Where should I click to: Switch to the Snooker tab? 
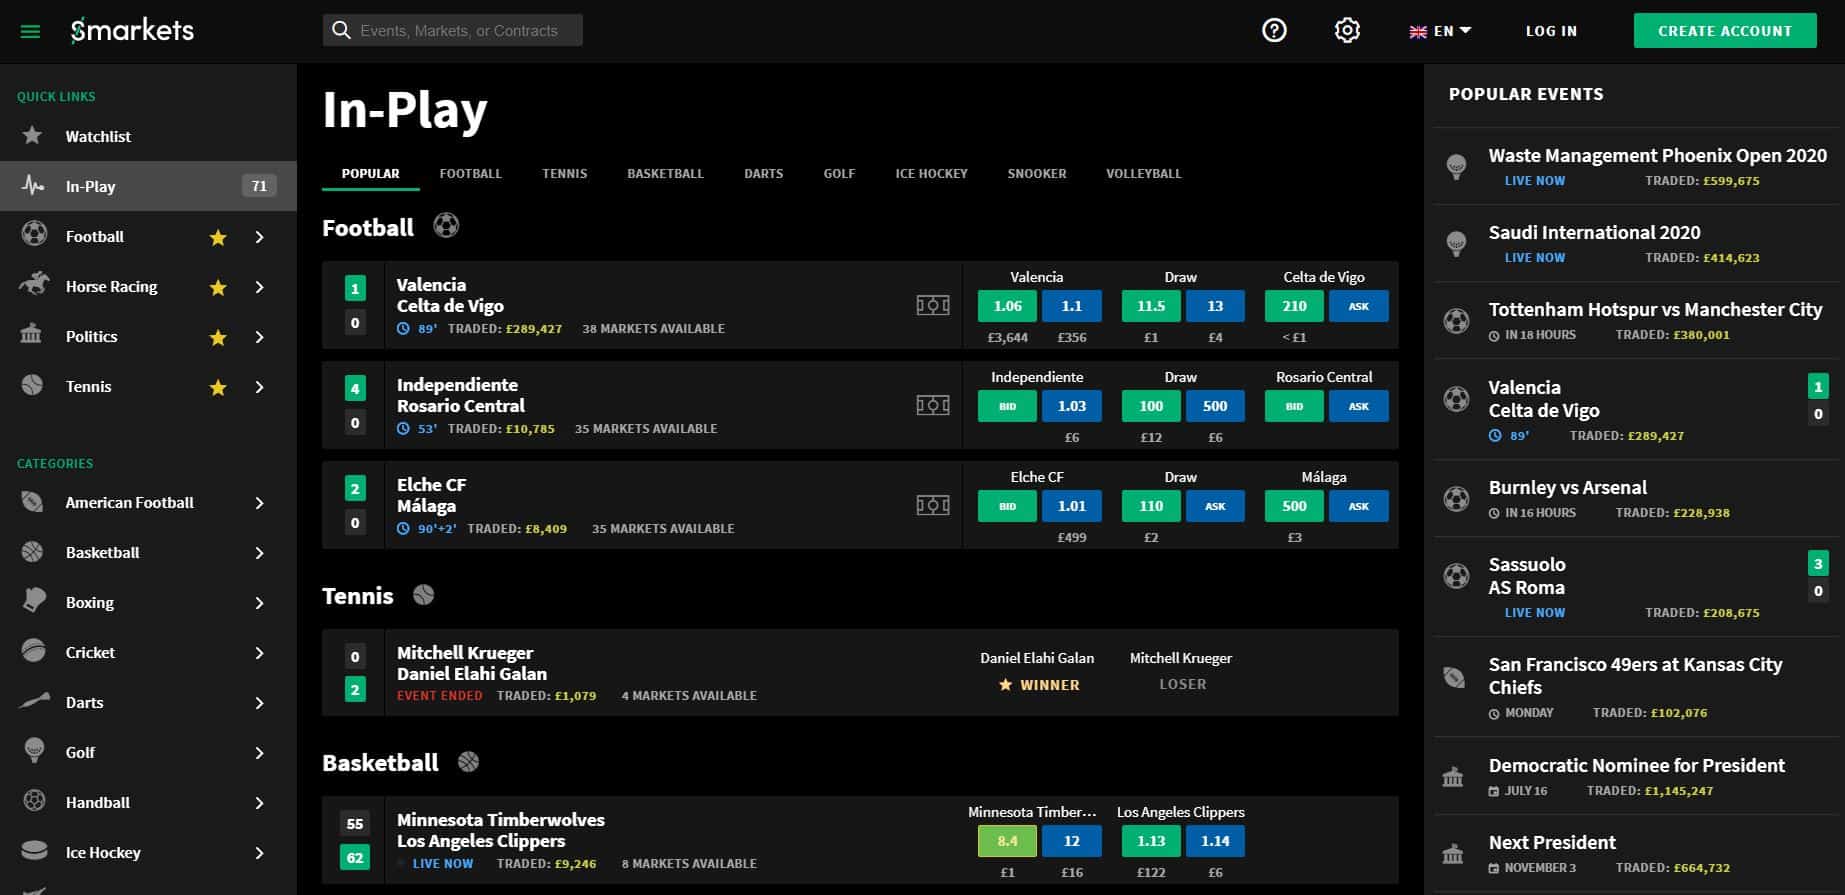point(1037,173)
